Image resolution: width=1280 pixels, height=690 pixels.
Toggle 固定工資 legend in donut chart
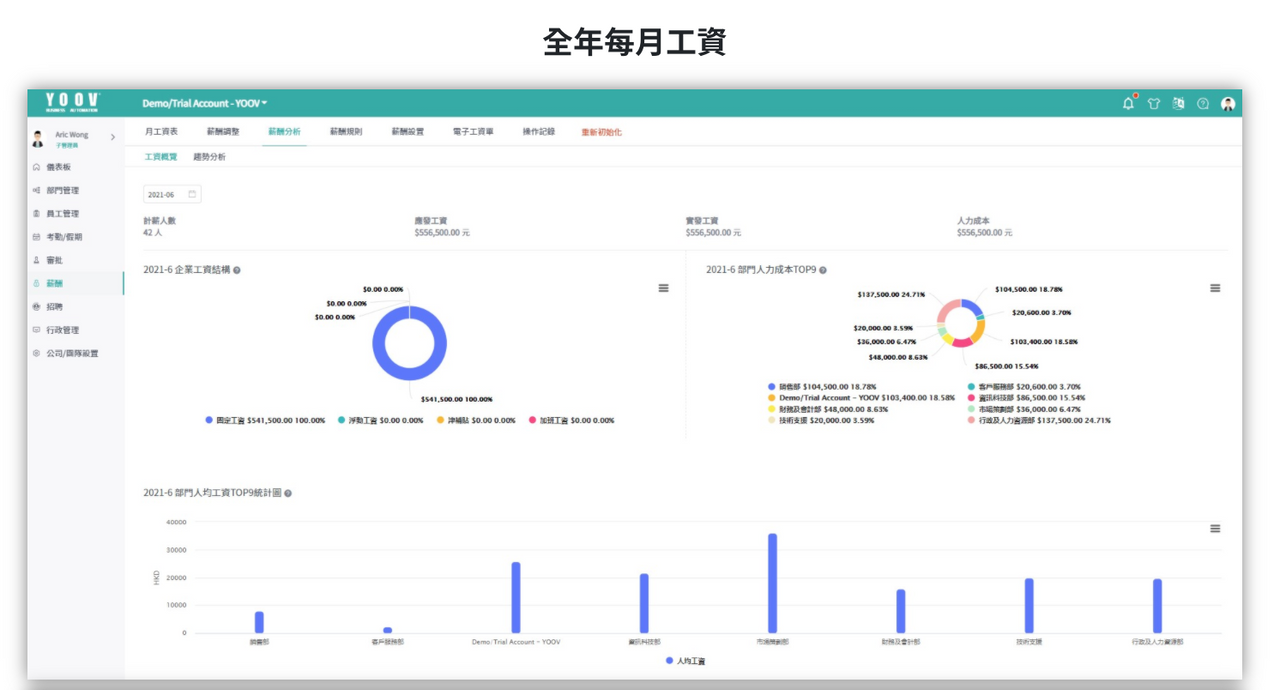(x=265, y=421)
